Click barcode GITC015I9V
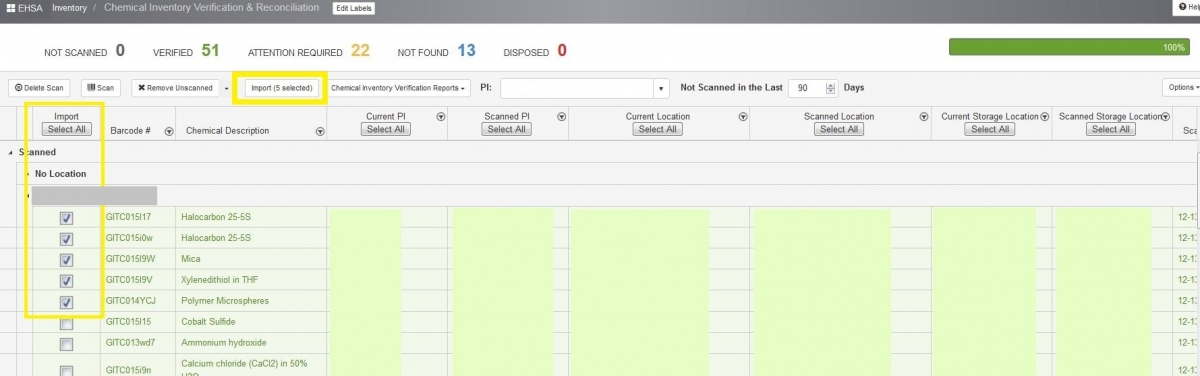 click(x=130, y=280)
